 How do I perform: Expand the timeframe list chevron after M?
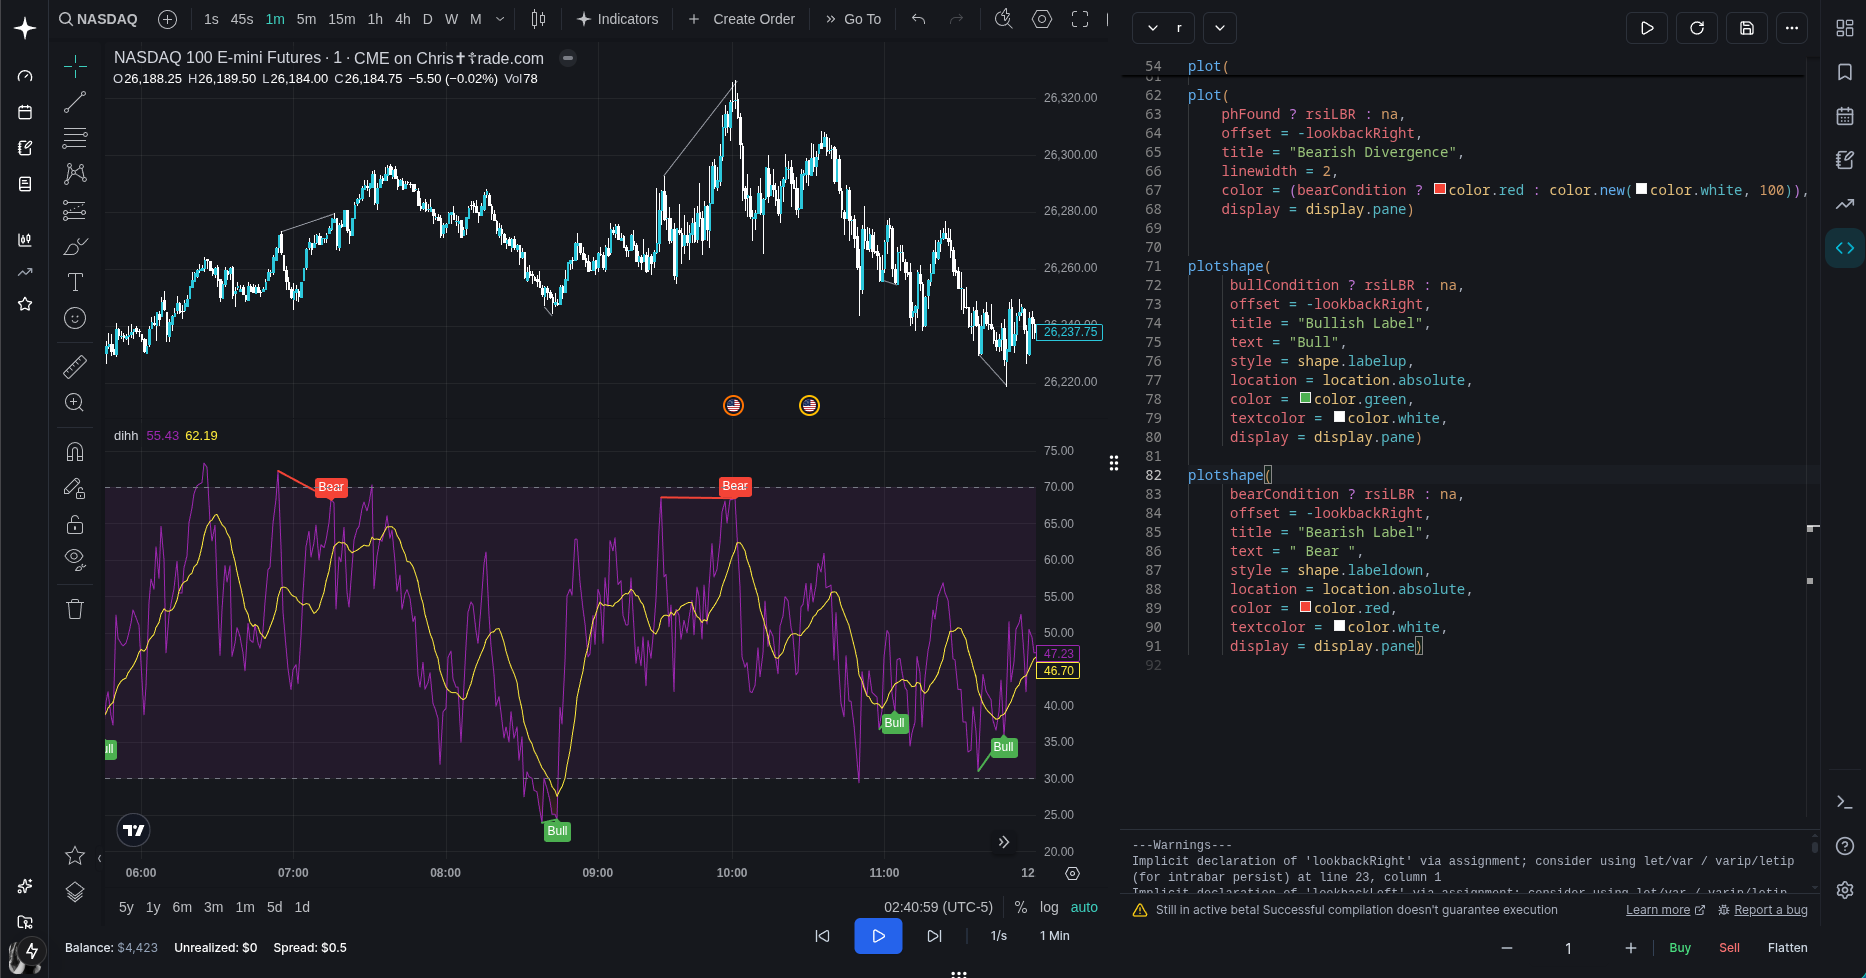(500, 19)
